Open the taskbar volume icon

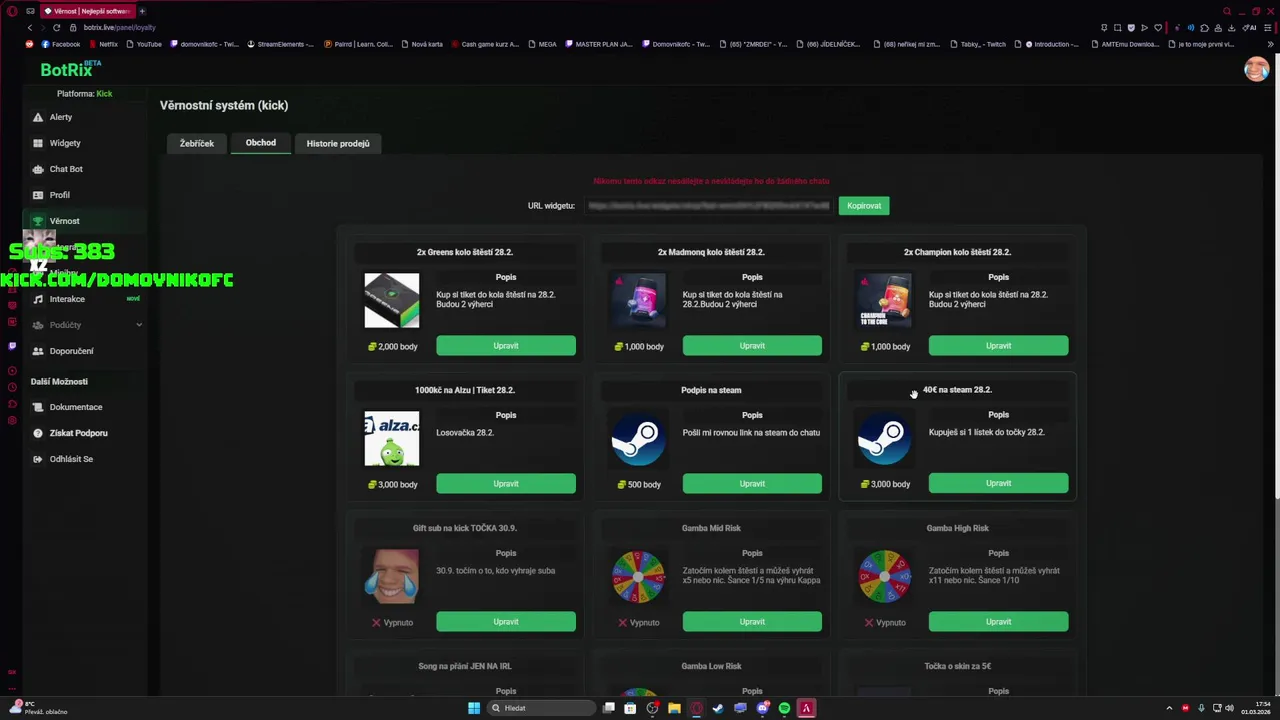[1229, 708]
